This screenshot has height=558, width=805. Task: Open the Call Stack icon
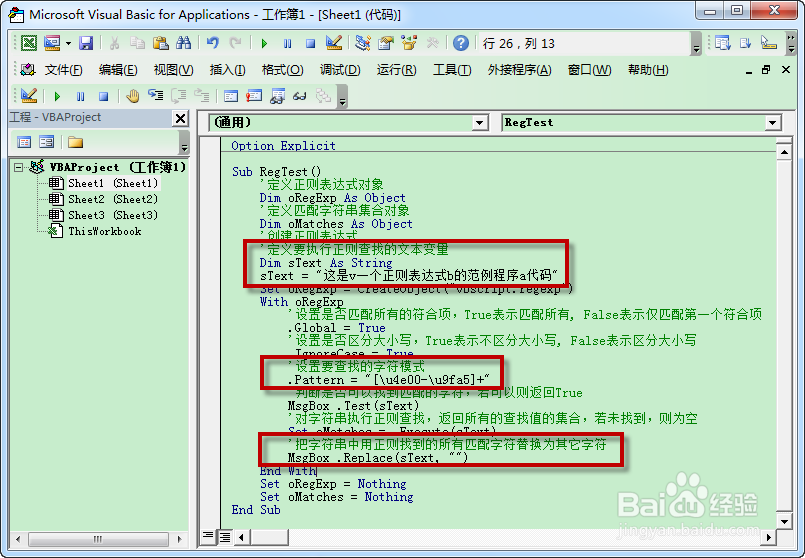click(323, 96)
